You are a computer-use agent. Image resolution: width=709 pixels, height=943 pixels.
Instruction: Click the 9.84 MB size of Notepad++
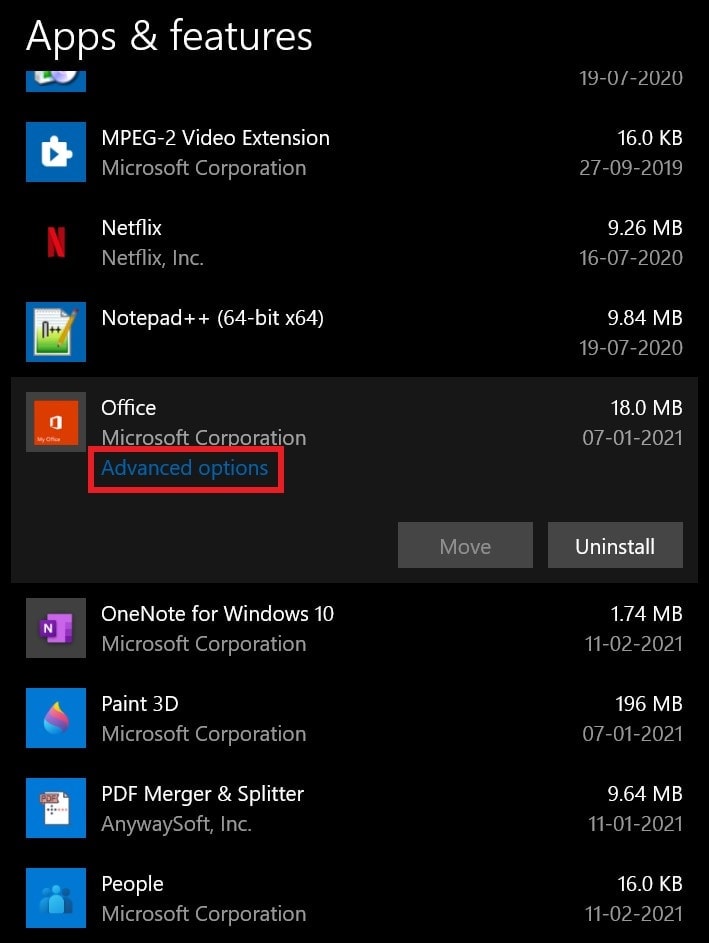(x=645, y=318)
